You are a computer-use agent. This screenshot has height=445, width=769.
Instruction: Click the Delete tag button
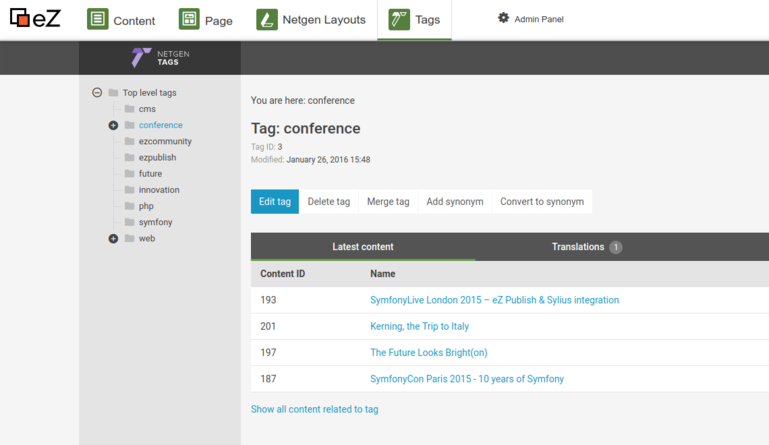[329, 202]
